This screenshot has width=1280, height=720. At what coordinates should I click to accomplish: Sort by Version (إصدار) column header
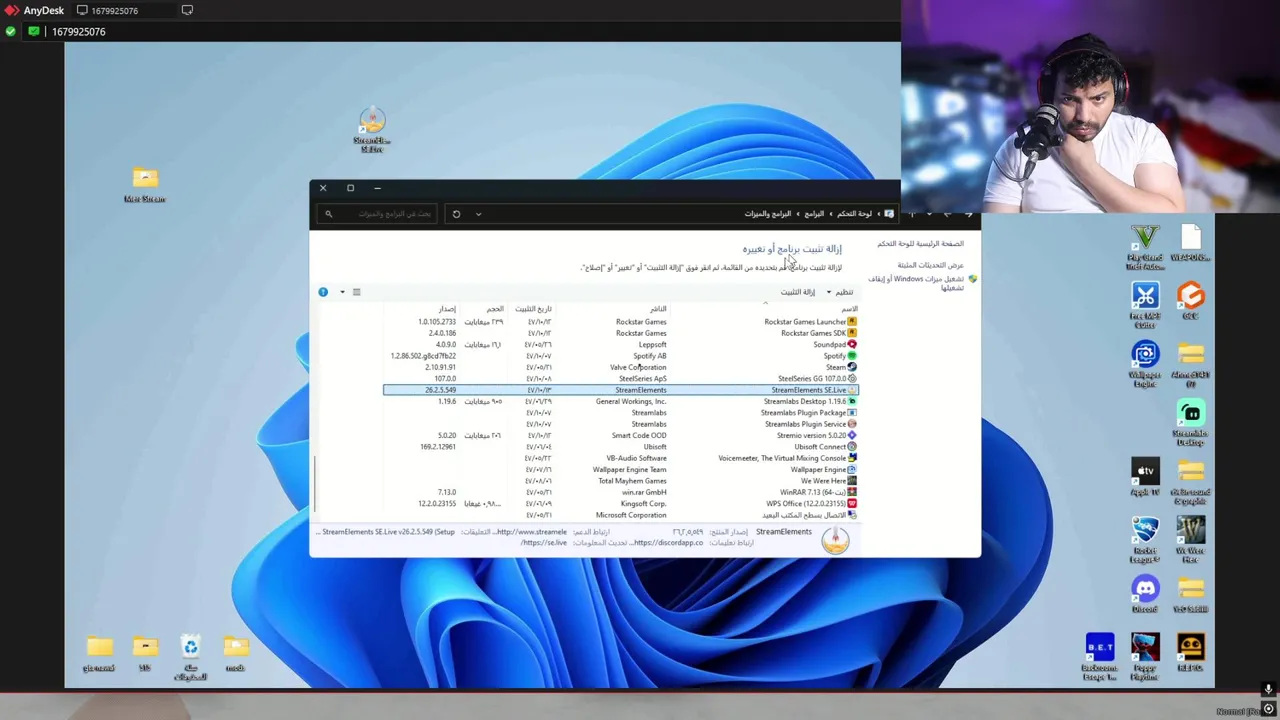click(x=447, y=309)
